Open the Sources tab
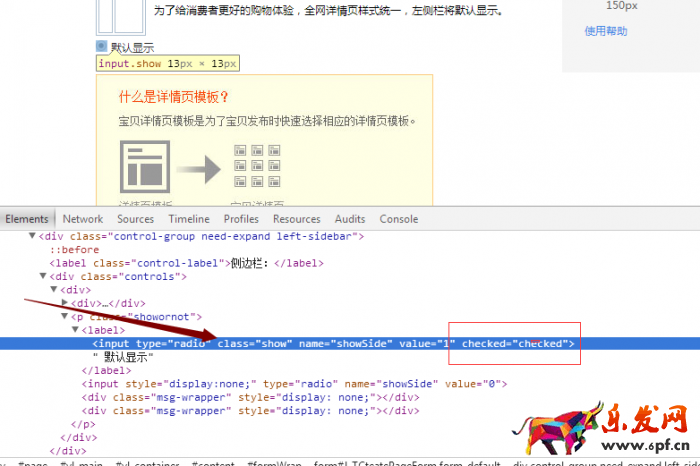This screenshot has width=700, height=466. click(136, 219)
